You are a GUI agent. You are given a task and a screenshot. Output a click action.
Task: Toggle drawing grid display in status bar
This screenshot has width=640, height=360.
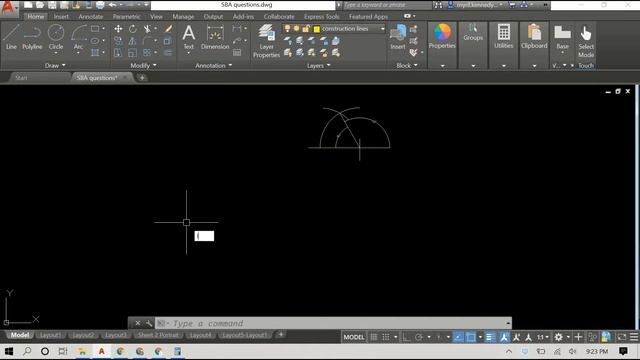[374, 337]
